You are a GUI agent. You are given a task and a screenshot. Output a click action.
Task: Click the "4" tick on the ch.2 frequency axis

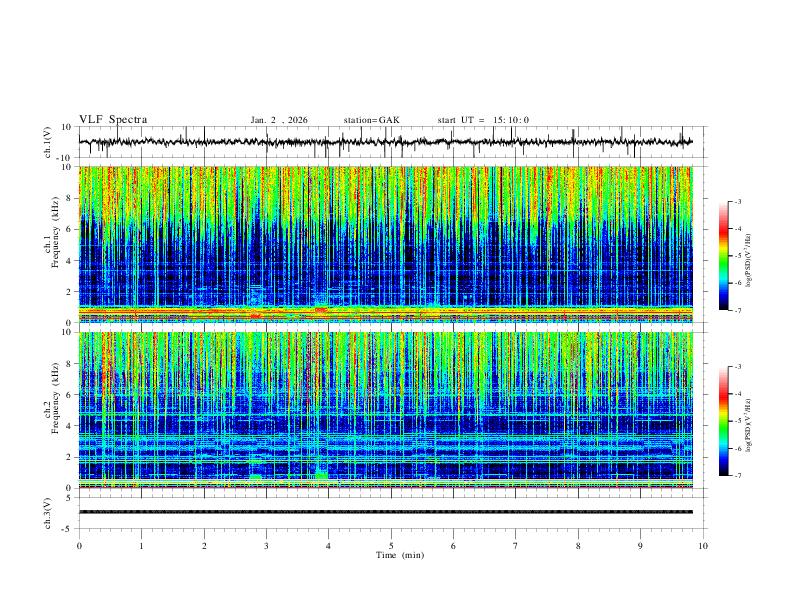pos(70,426)
